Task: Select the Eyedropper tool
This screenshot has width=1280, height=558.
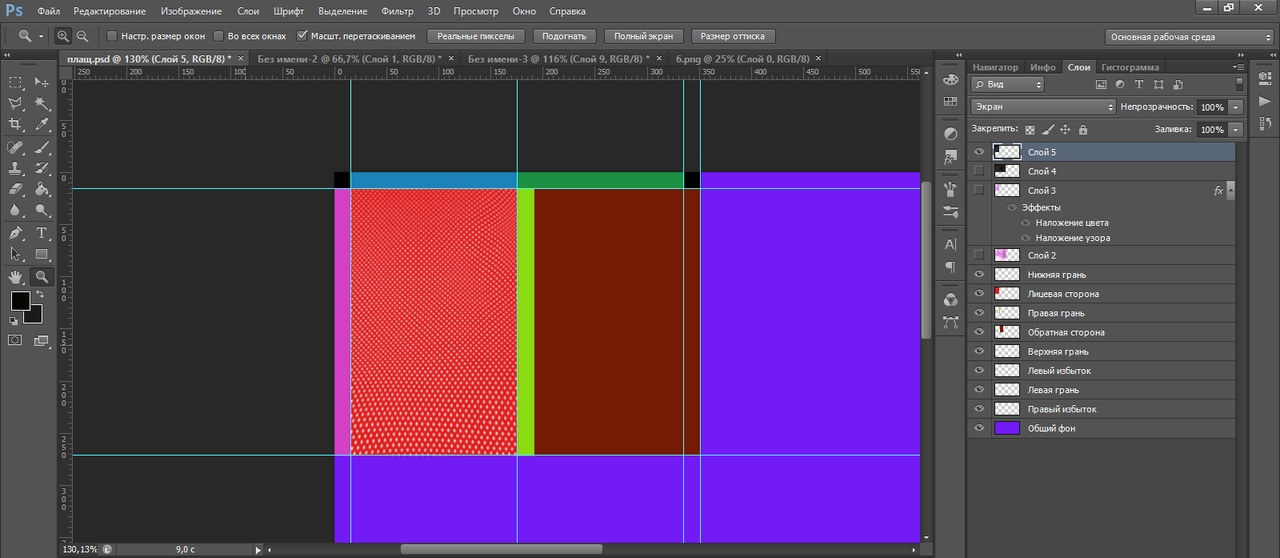Action: (42, 125)
